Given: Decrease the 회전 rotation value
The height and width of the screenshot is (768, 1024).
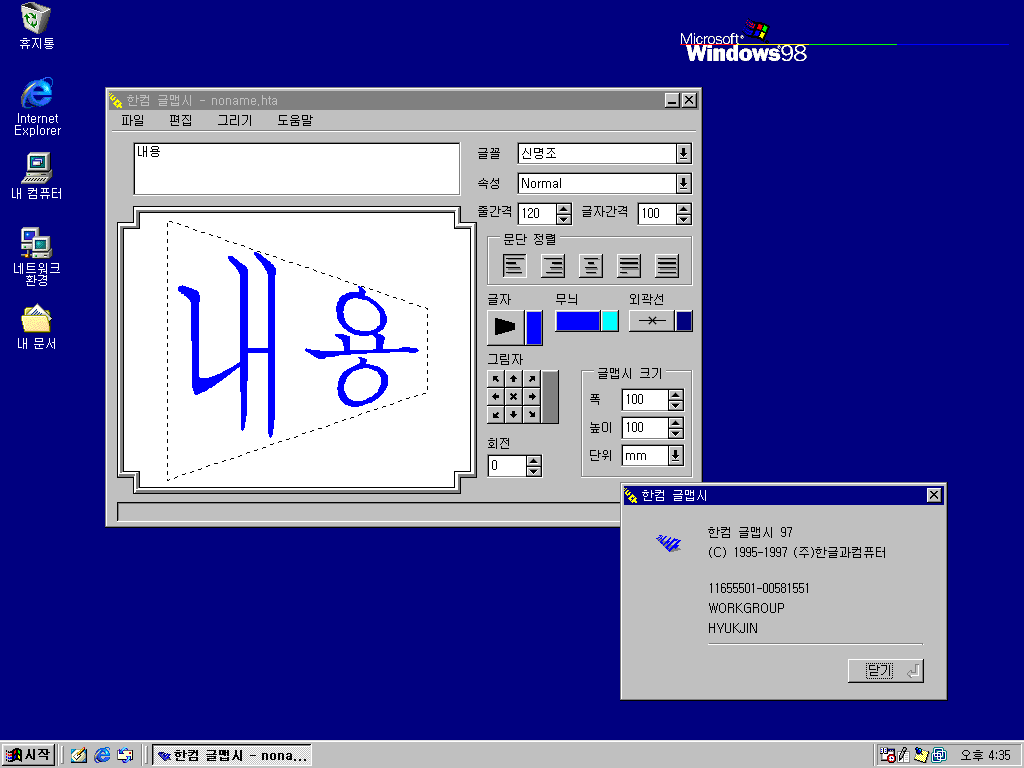Looking at the screenshot, I should 534,471.
